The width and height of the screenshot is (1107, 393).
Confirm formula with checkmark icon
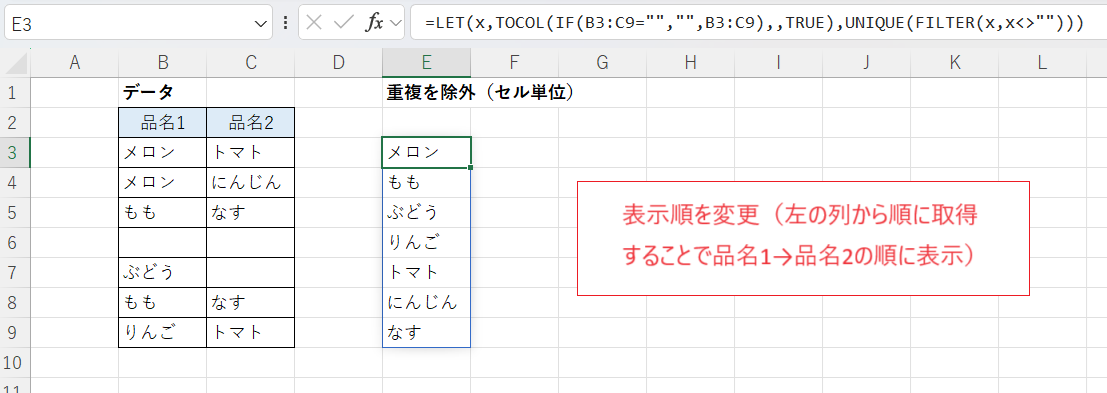point(344,23)
